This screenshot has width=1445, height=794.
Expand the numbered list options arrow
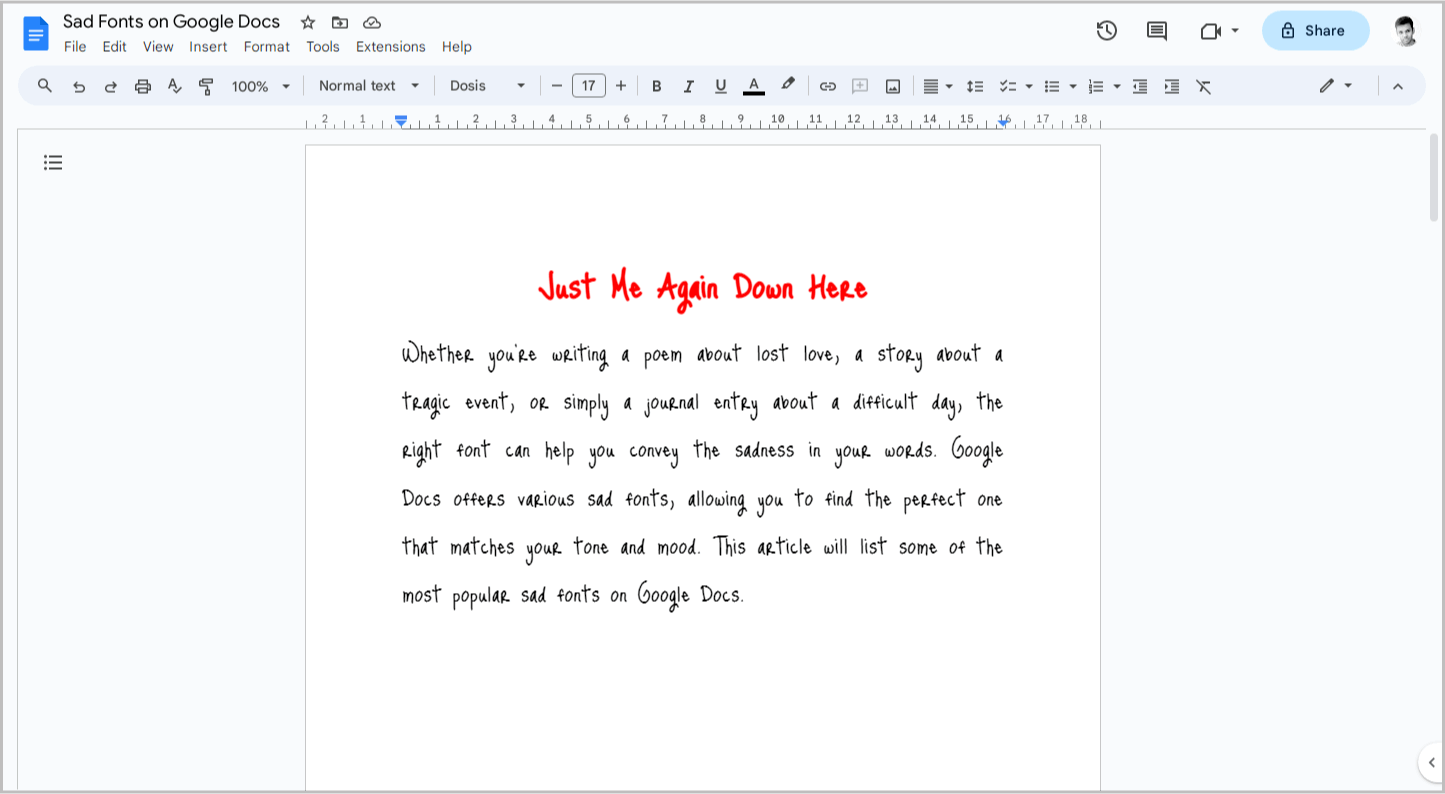pyautogui.click(x=1117, y=87)
